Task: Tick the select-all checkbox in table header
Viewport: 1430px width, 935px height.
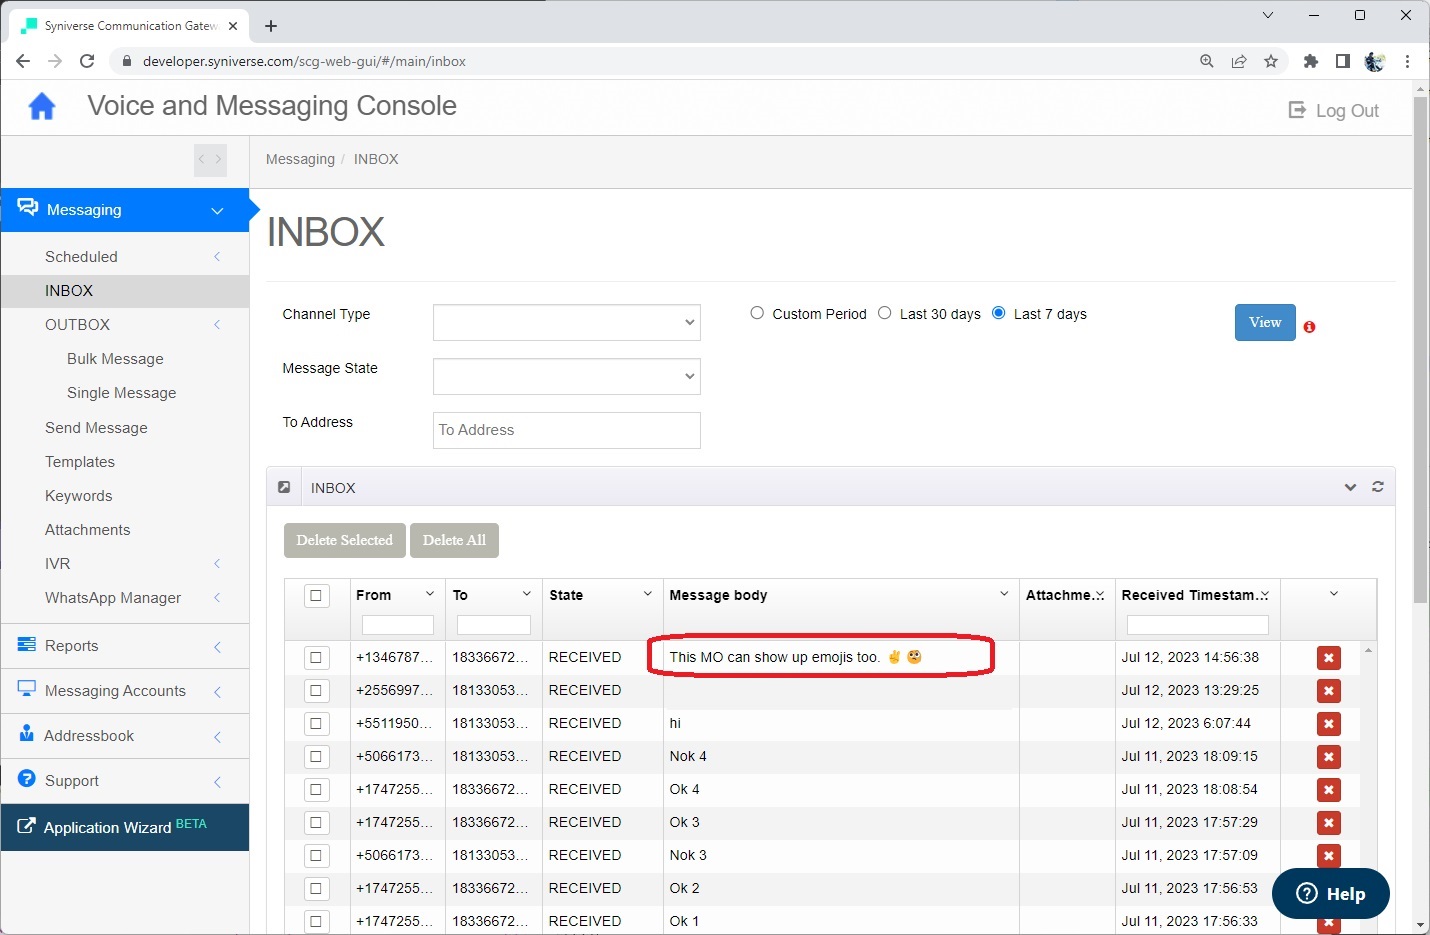Action: 316,596
